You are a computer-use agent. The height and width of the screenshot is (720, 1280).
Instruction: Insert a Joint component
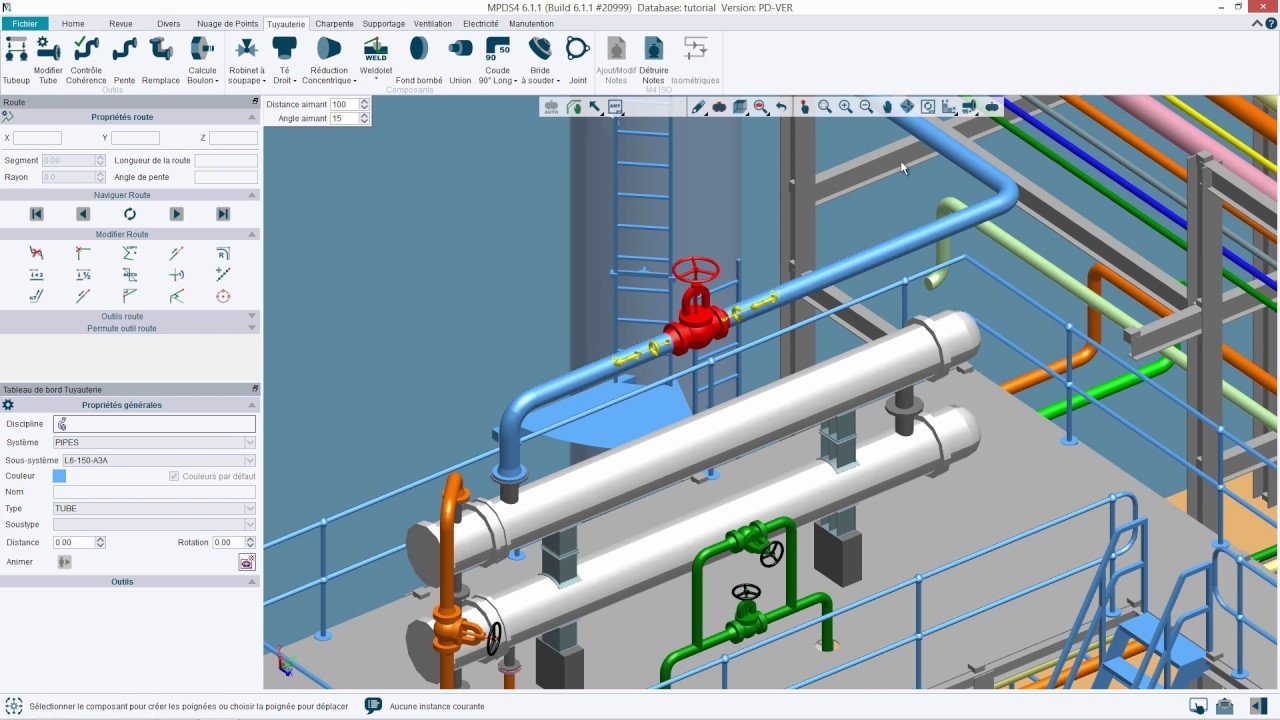tap(578, 61)
